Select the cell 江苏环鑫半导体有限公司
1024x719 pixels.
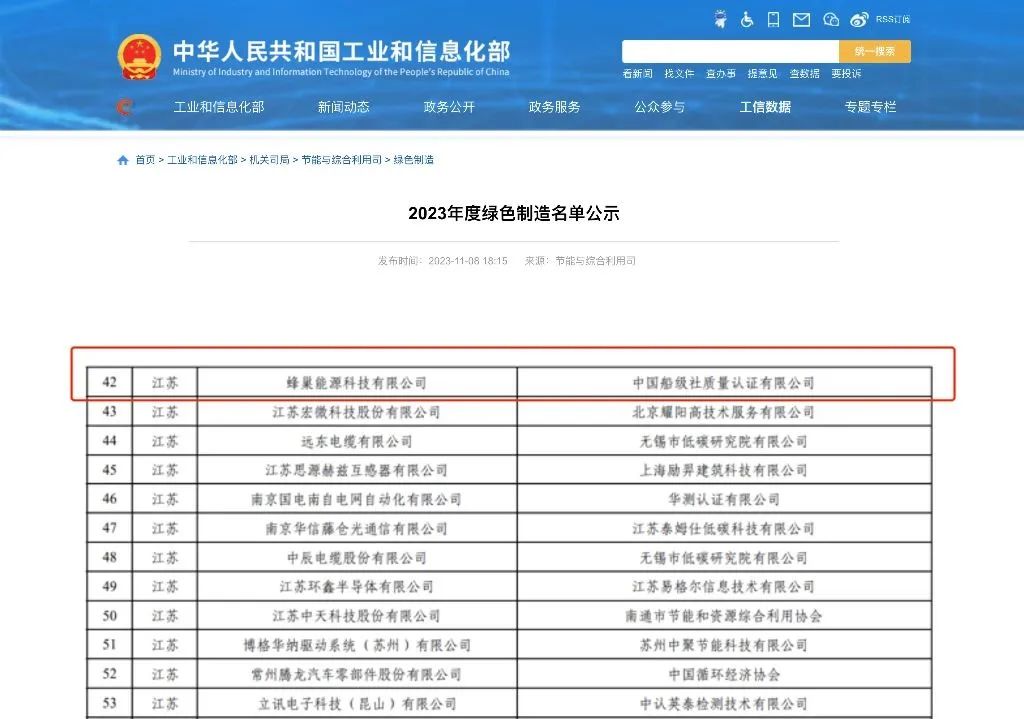coord(357,586)
